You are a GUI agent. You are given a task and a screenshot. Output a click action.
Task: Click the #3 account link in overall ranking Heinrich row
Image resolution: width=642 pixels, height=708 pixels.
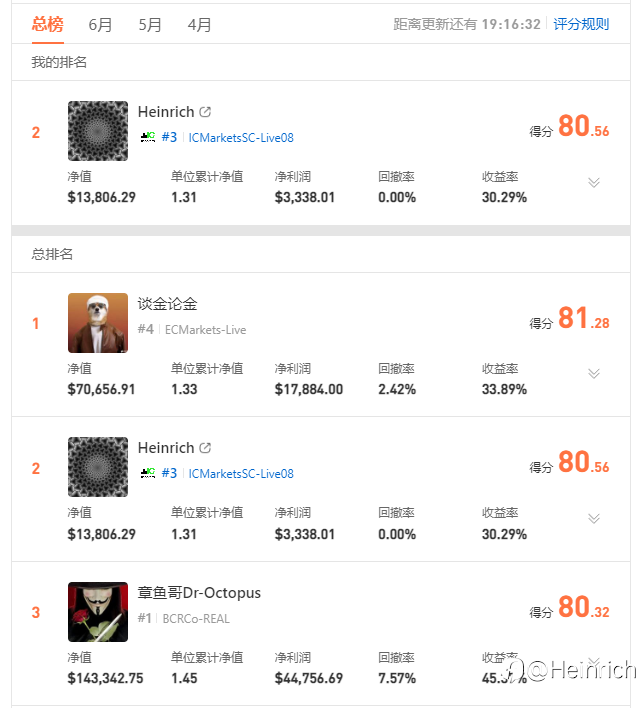[x=169, y=473]
